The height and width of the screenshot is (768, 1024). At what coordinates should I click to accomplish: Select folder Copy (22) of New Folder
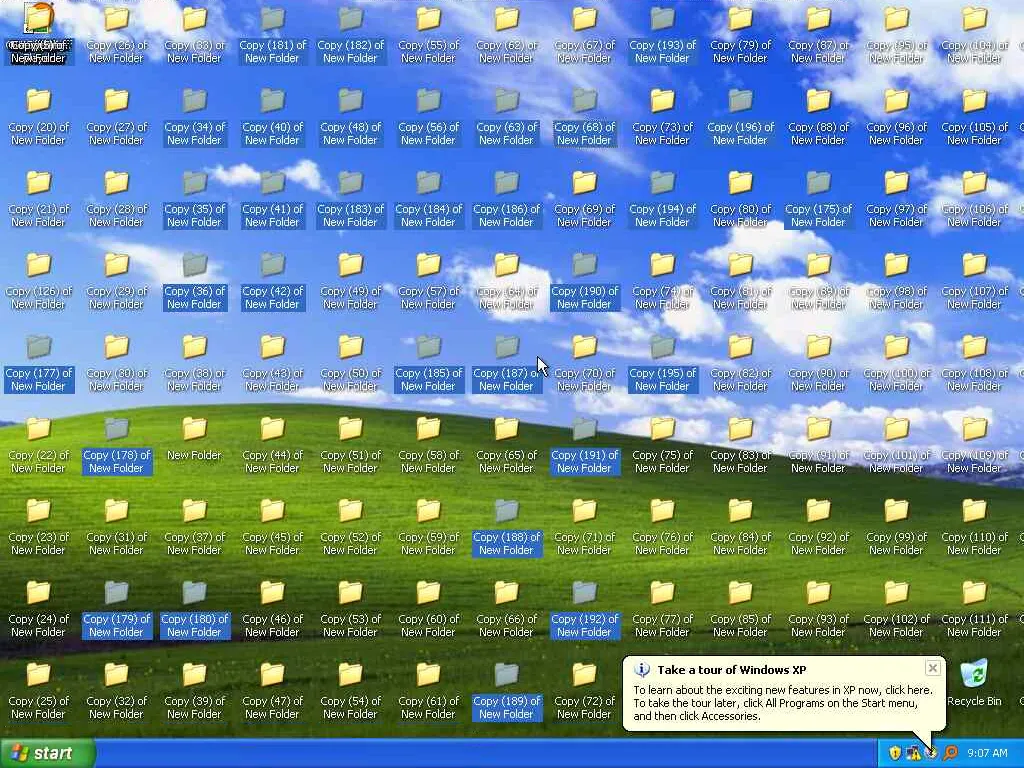[x=38, y=445]
